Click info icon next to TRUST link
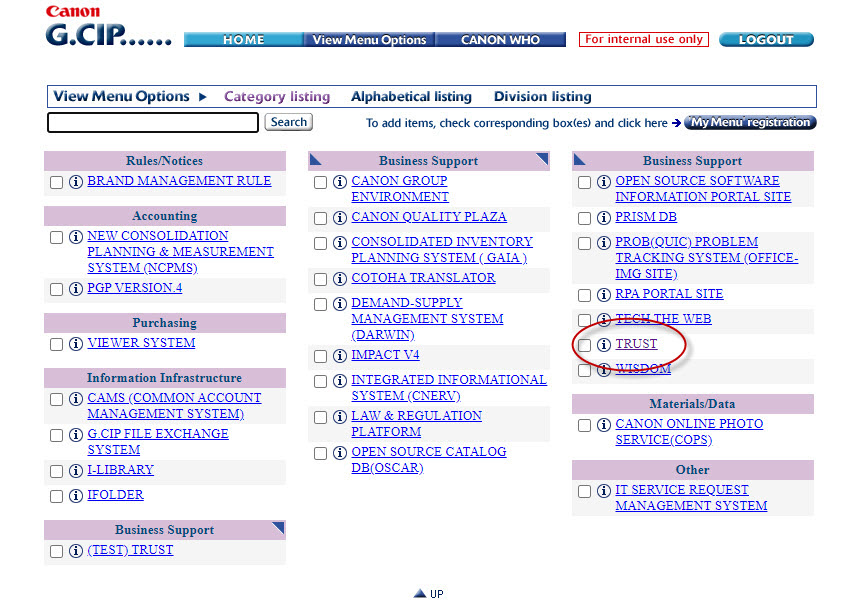865x600 pixels. coord(604,345)
